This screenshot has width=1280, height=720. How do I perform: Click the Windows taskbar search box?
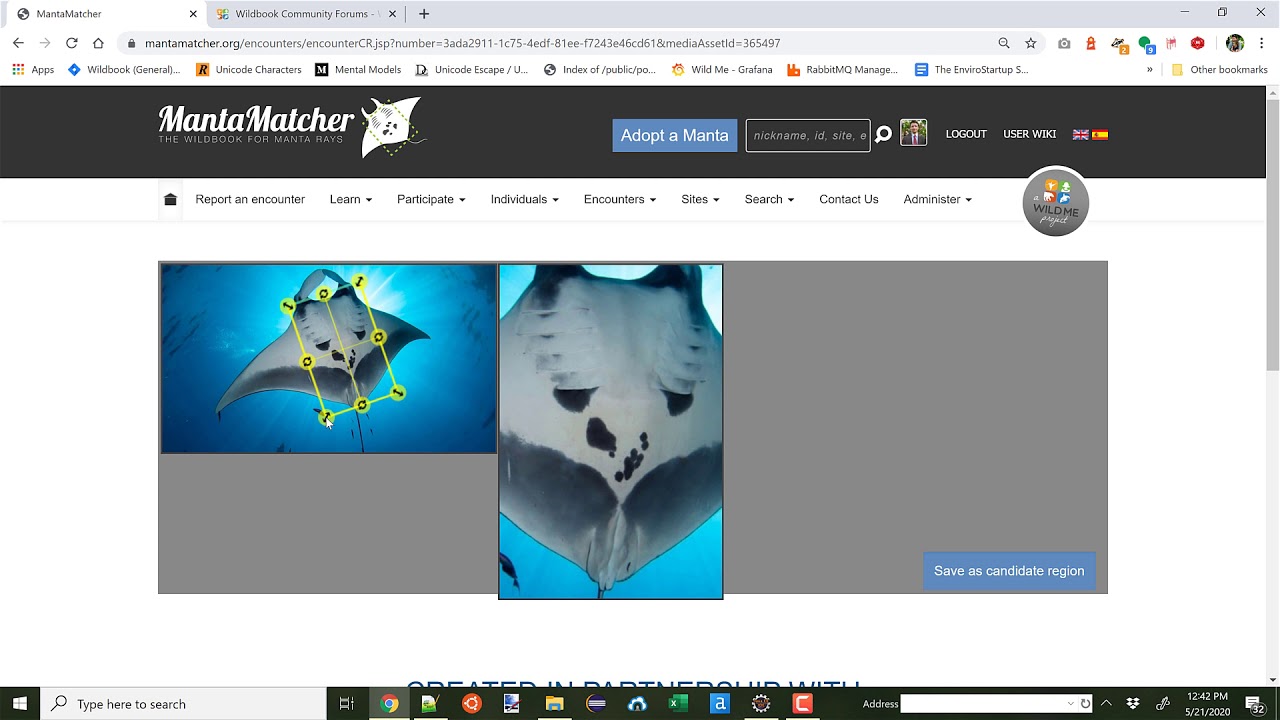tap(183, 704)
